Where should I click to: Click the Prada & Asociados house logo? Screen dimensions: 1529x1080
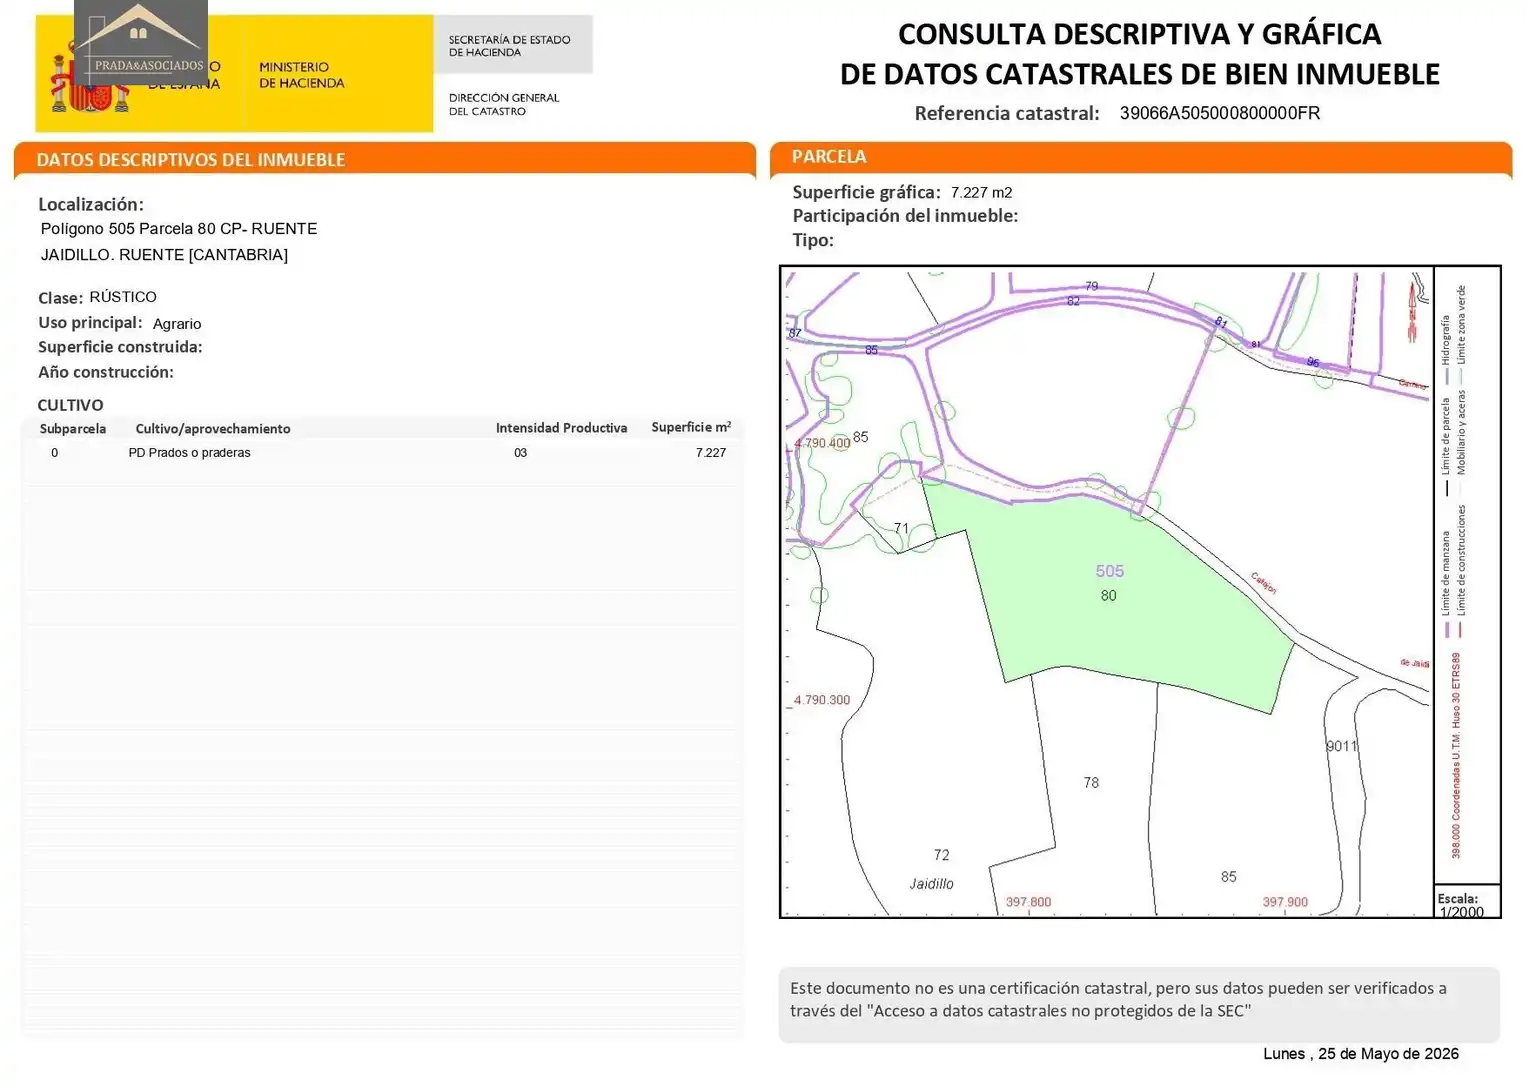tap(140, 41)
